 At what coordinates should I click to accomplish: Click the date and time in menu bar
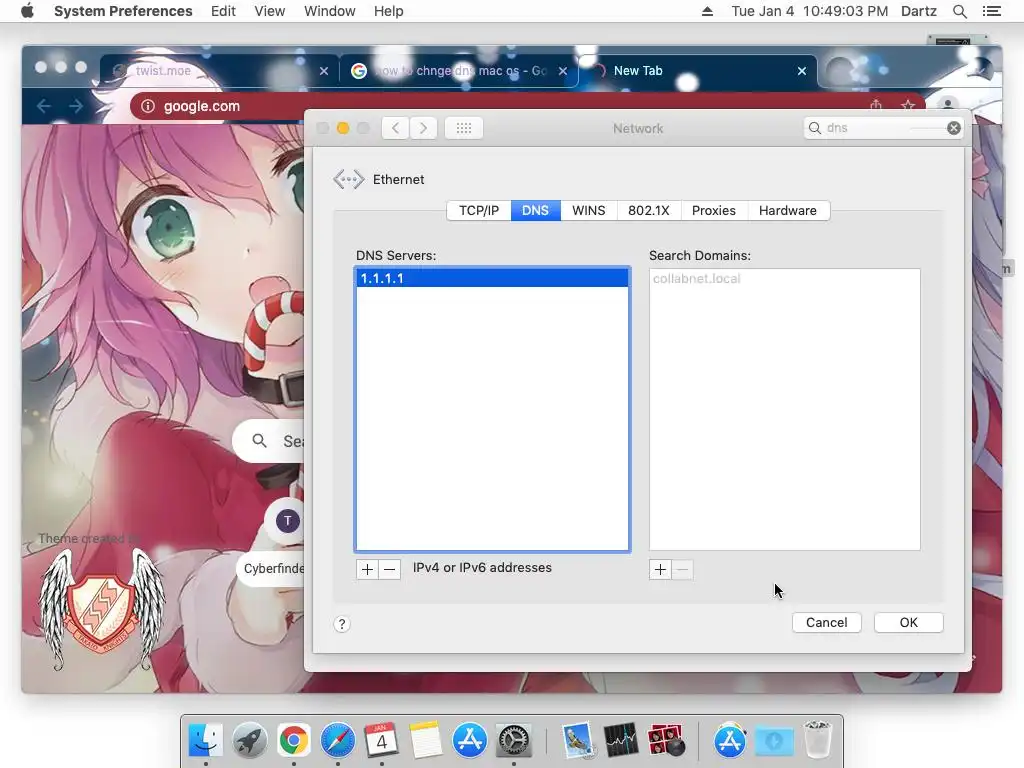click(809, 11)
